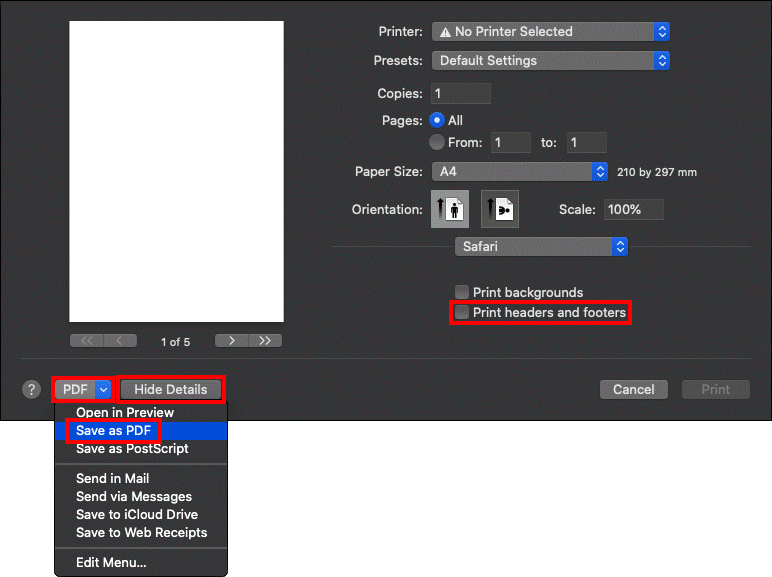The height and width of the screenshot is (577, 772).
Task: Open the Printer dropdown
Action: pos(551,32)
